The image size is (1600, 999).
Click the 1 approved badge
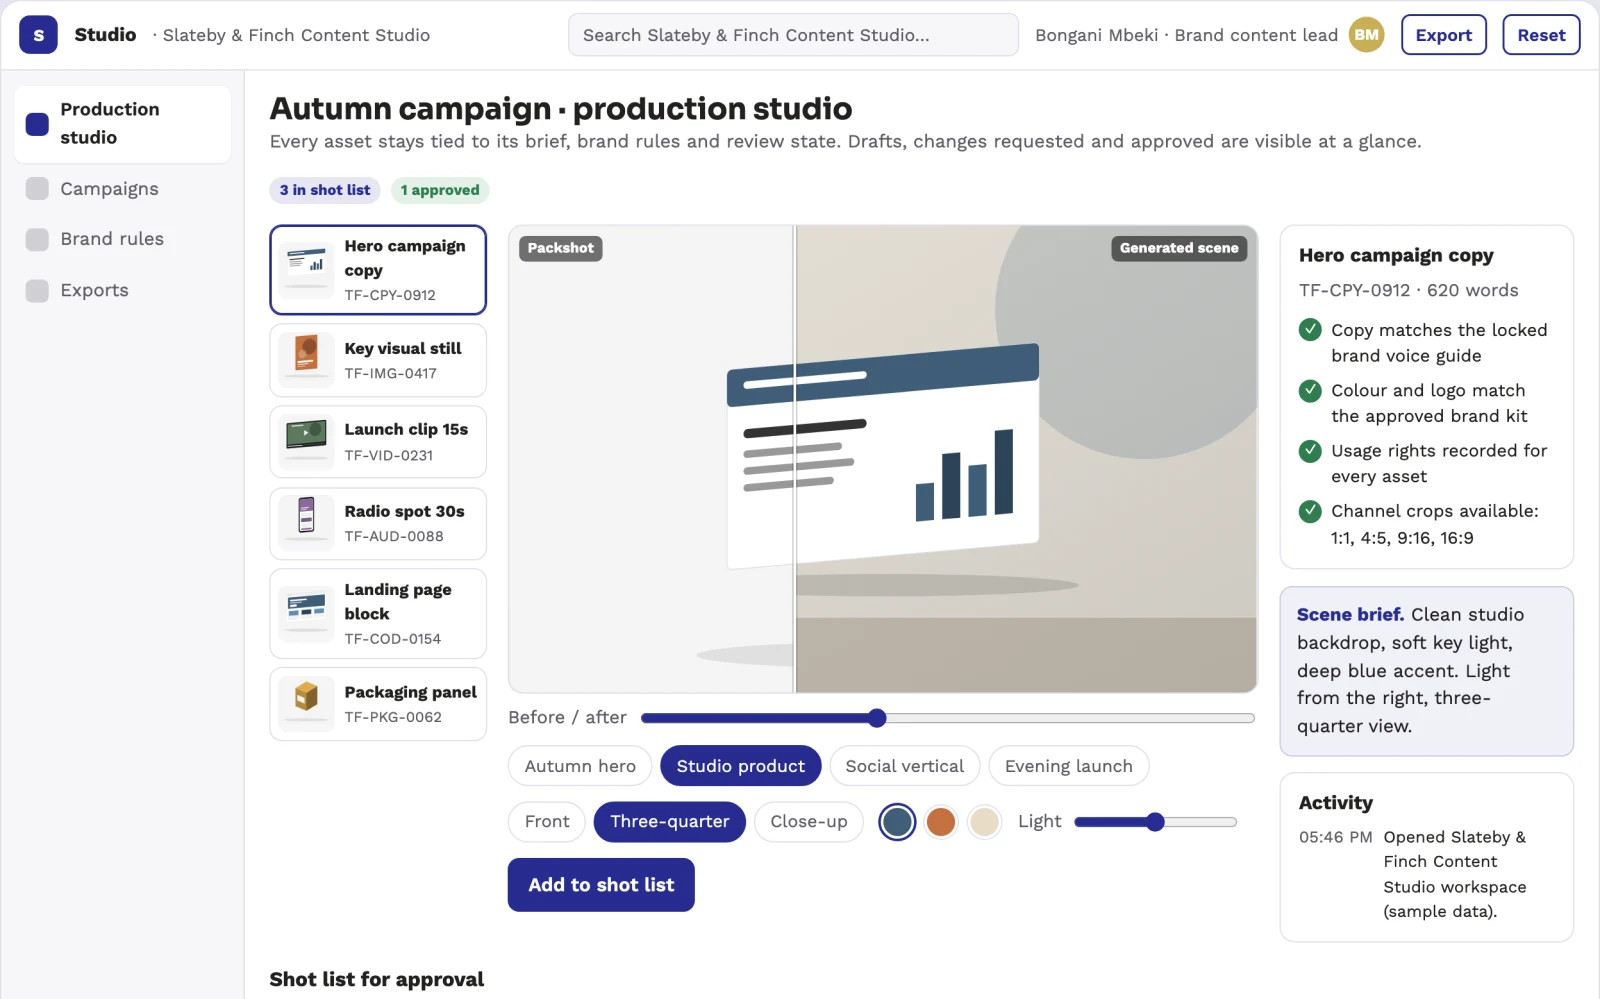click(x=440, y=190)
